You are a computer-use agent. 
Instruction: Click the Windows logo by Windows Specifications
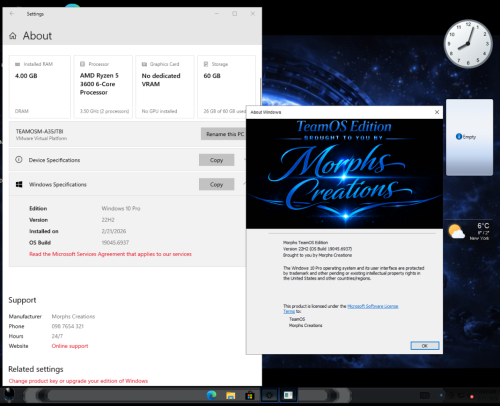19,184
